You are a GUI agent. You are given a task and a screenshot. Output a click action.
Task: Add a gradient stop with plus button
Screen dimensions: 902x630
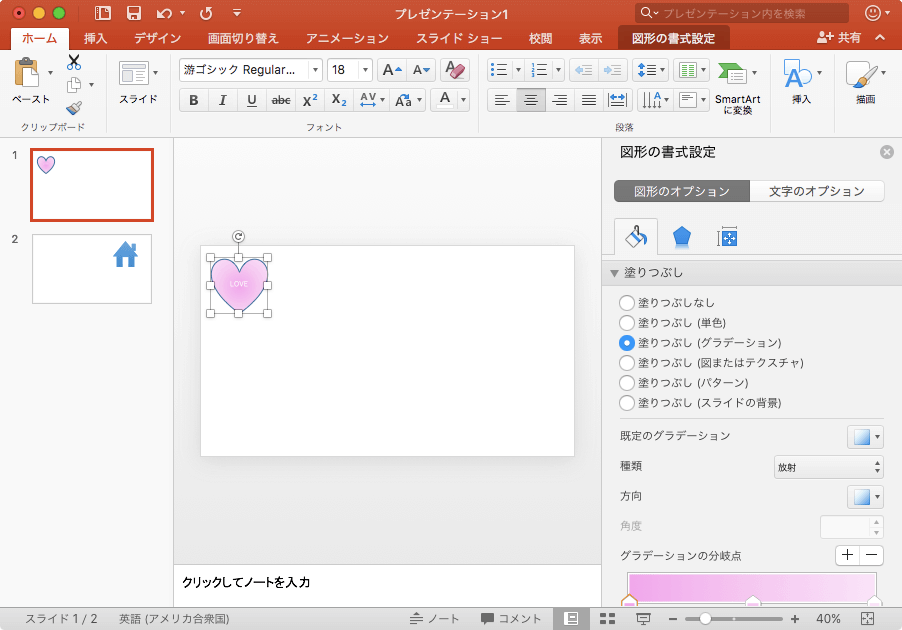point(847,555)
